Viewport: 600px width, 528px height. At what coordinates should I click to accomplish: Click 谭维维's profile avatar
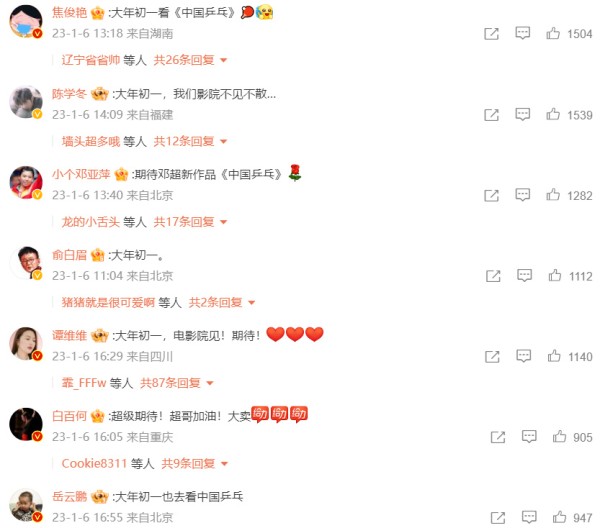pos(26,344)
